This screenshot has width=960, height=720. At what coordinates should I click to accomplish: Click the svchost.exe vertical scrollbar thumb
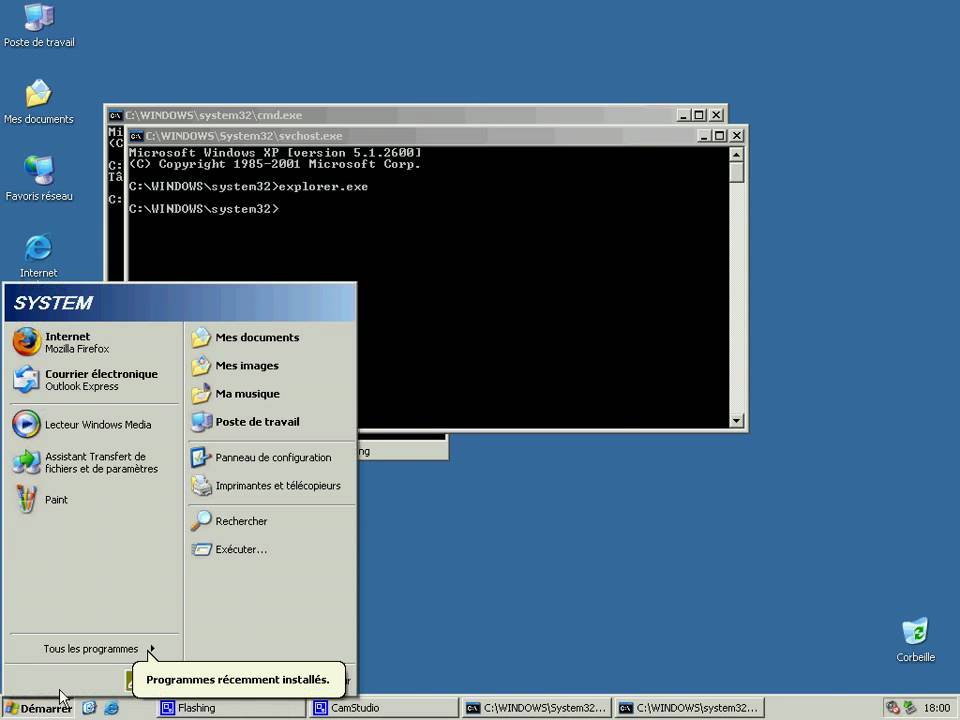pyautogui.click(x=737, y=172)
